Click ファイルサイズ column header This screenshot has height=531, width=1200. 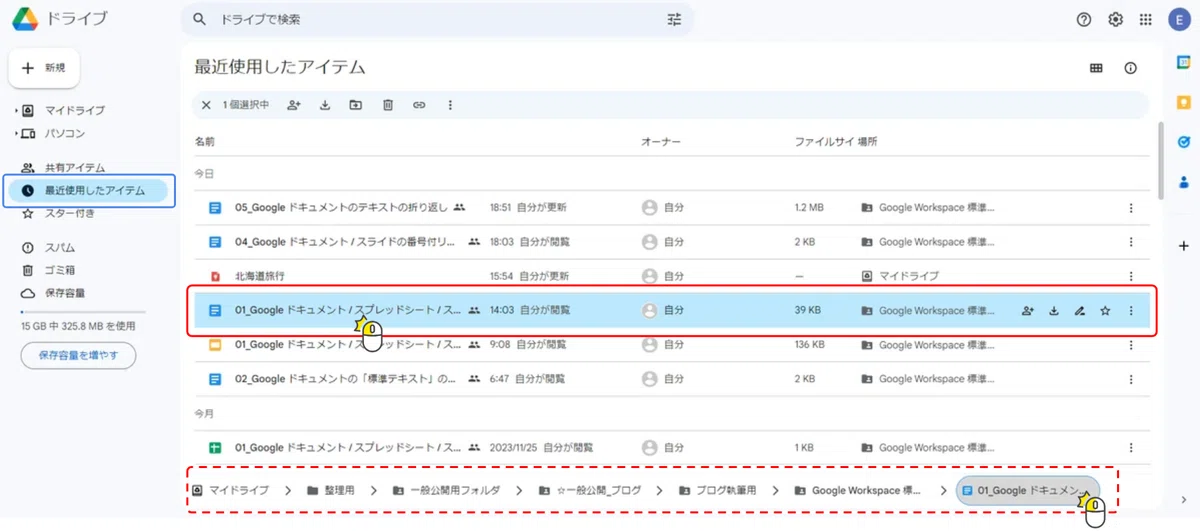tap(824, 143)
